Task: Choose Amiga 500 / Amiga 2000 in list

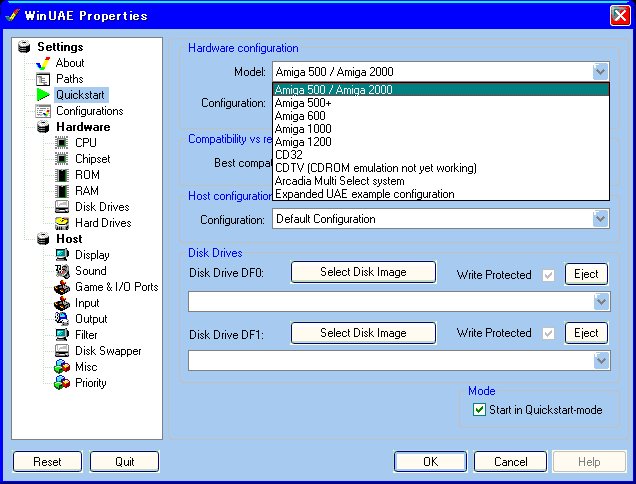Action: point(441,90)
